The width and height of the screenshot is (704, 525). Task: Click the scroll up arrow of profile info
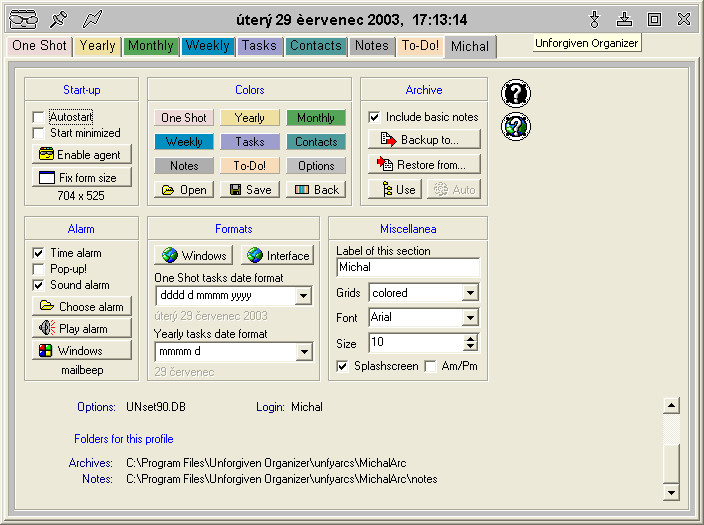(671, 406)
